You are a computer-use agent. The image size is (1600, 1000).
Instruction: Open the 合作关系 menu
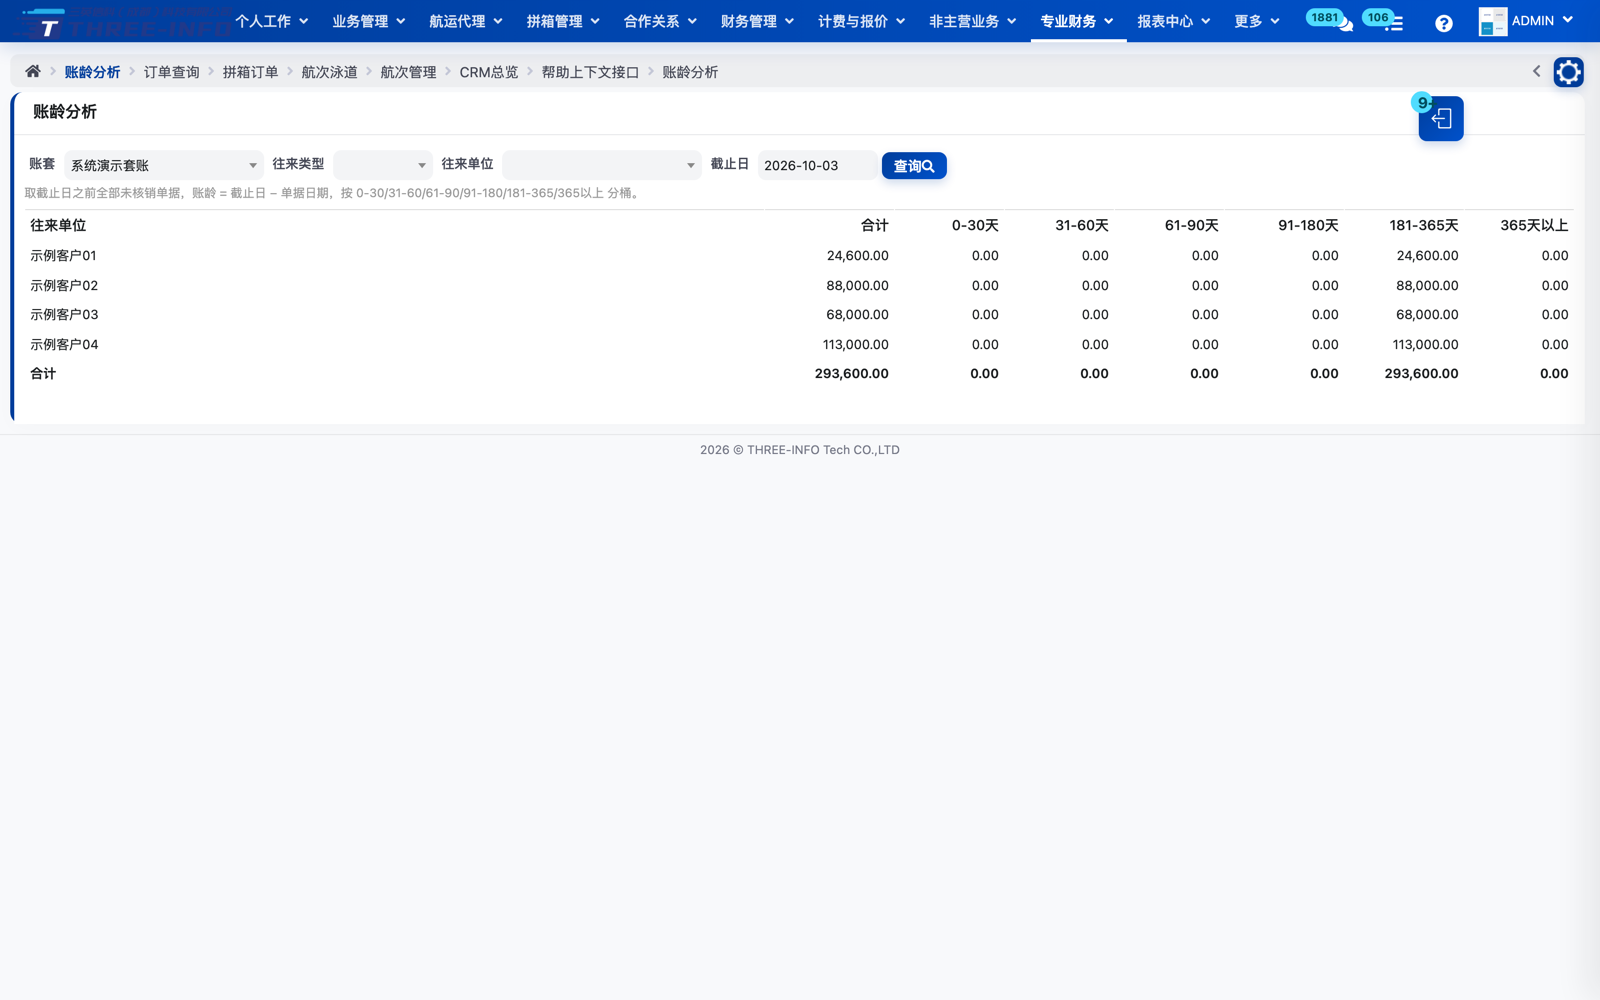659,21
